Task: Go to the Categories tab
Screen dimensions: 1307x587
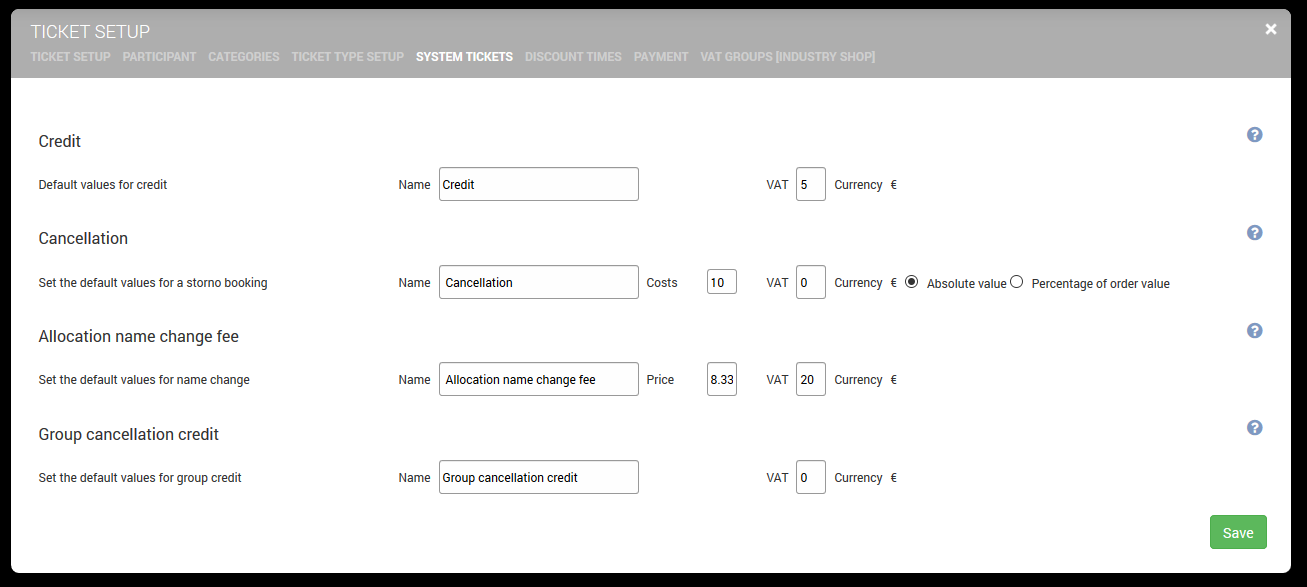Action: click(x=244, y=57)
